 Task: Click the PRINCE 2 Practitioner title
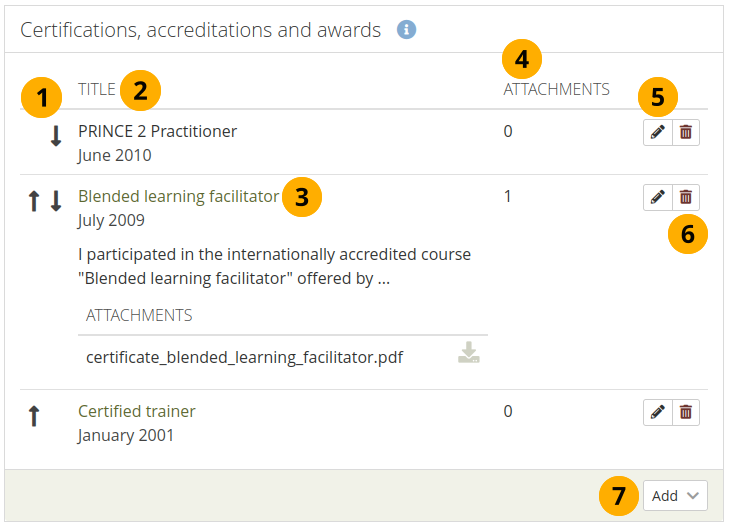pyautogui.click(x=157, y=131)
